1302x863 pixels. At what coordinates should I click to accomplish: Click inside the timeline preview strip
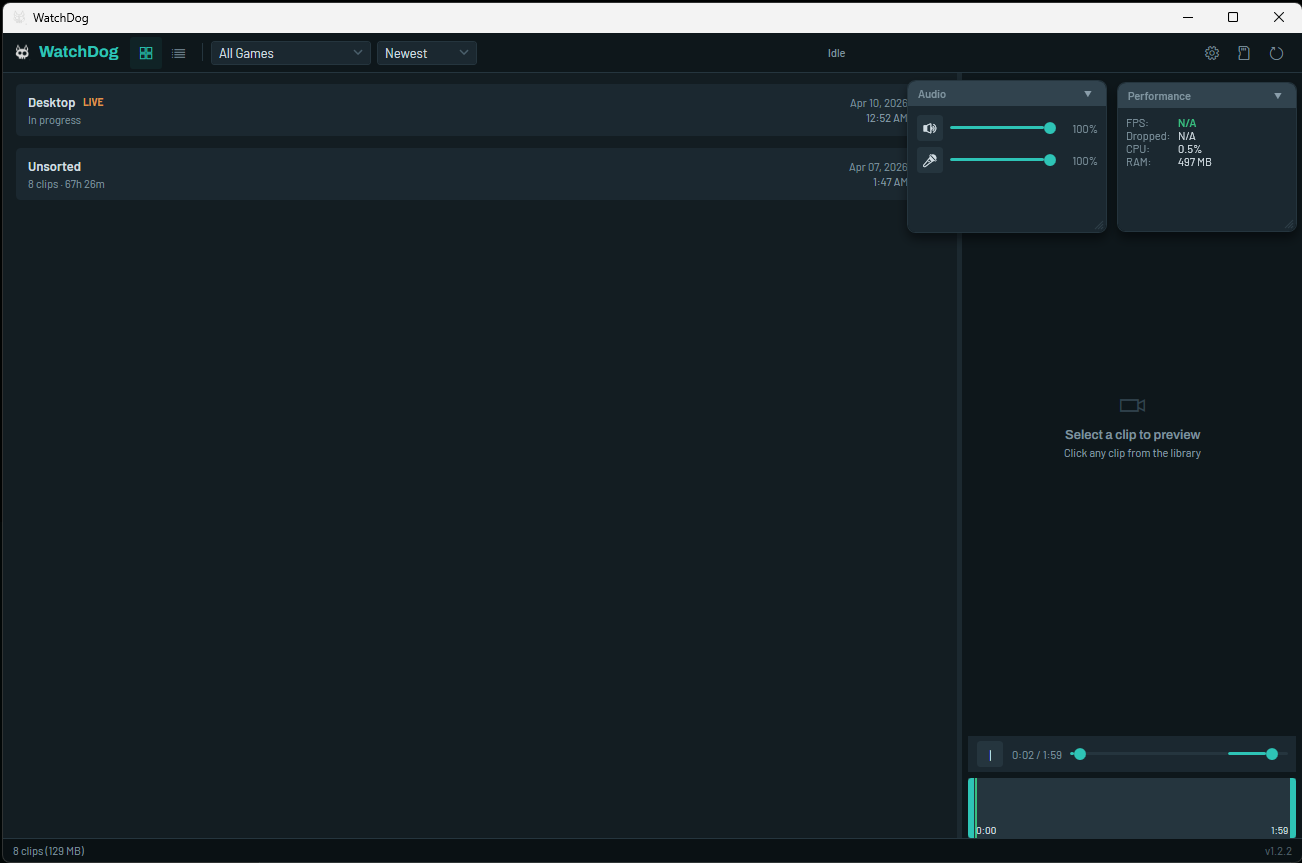[x=1130, y=808]
